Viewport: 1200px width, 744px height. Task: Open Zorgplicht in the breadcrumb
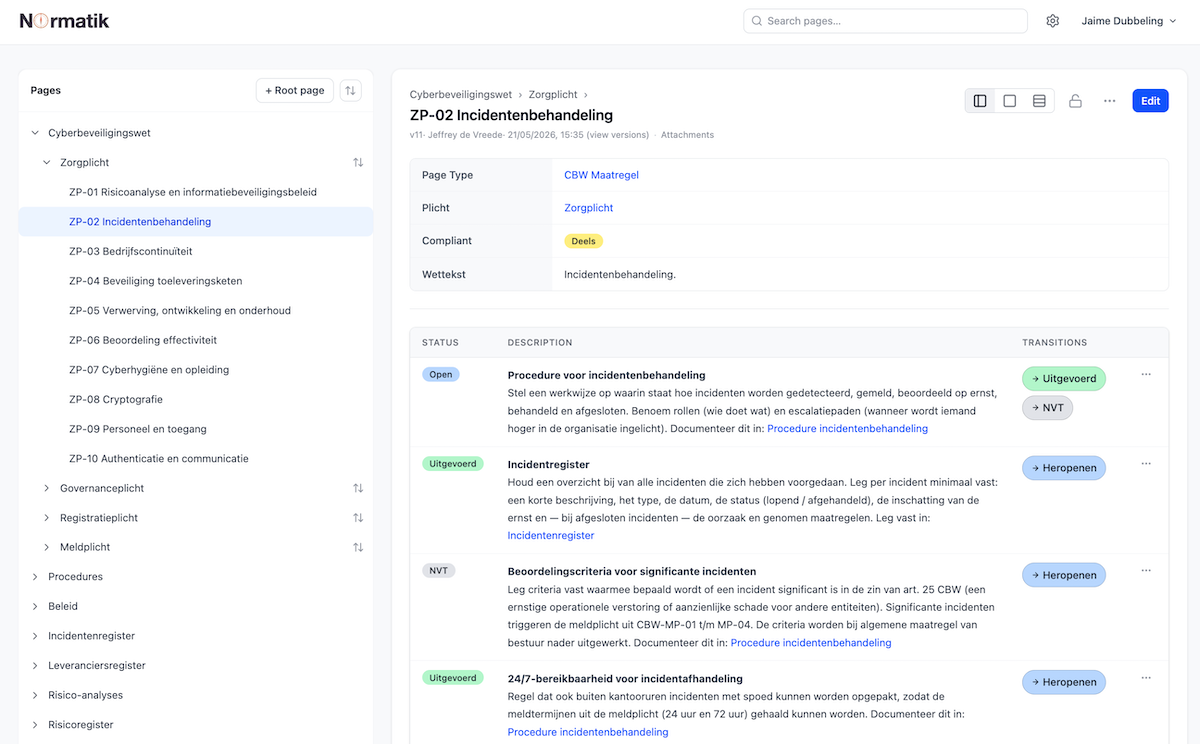(x=553, y=94)
